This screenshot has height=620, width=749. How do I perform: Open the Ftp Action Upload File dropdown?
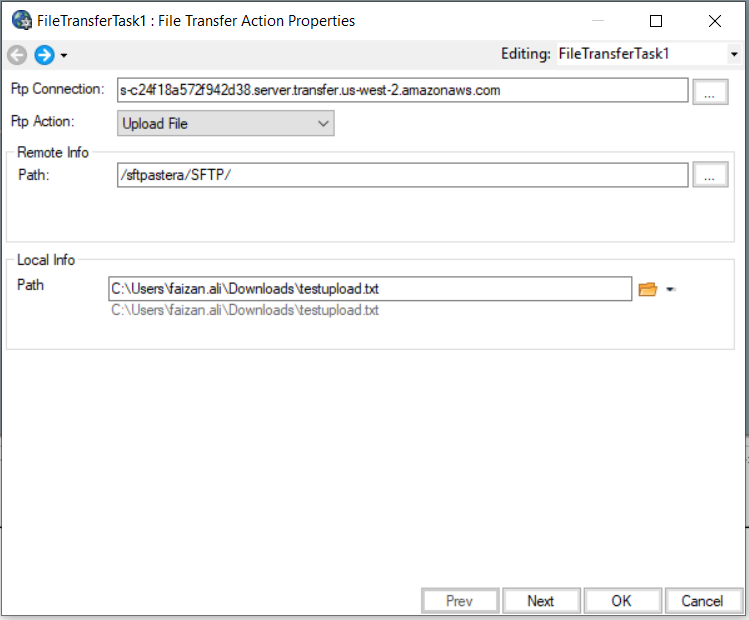(x=226, y=123)
